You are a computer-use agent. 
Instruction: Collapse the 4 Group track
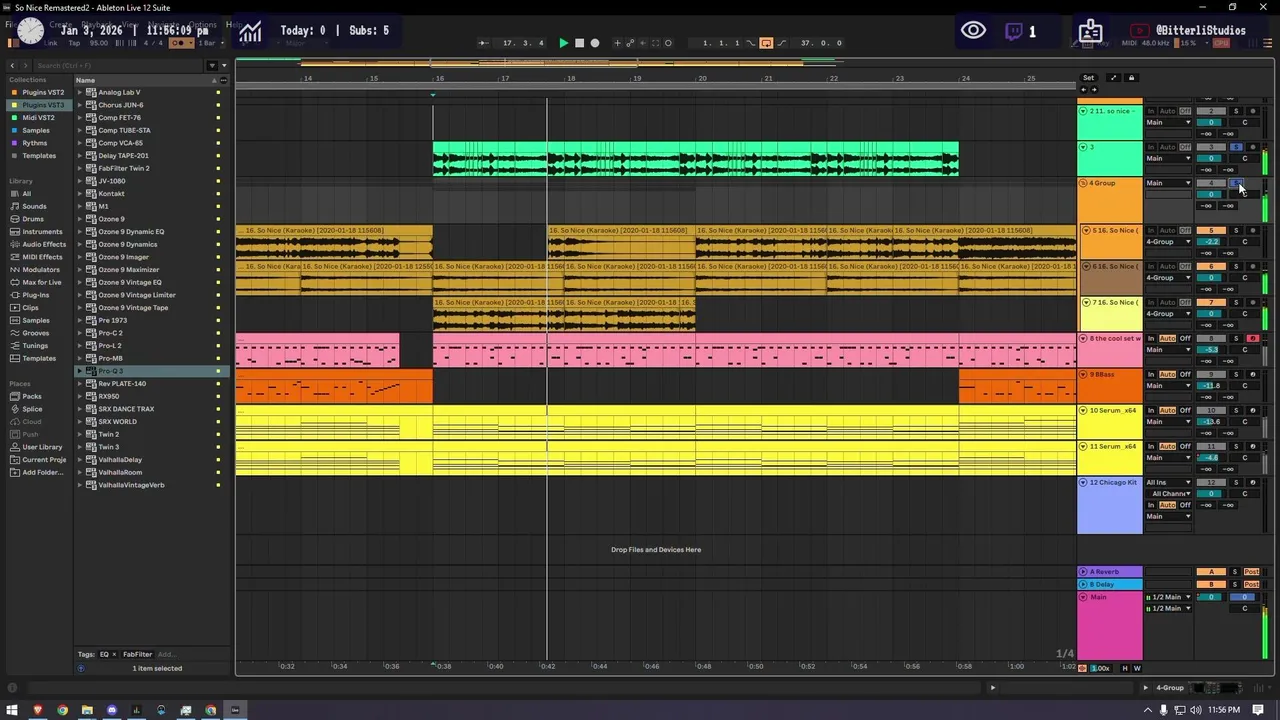1083,183
